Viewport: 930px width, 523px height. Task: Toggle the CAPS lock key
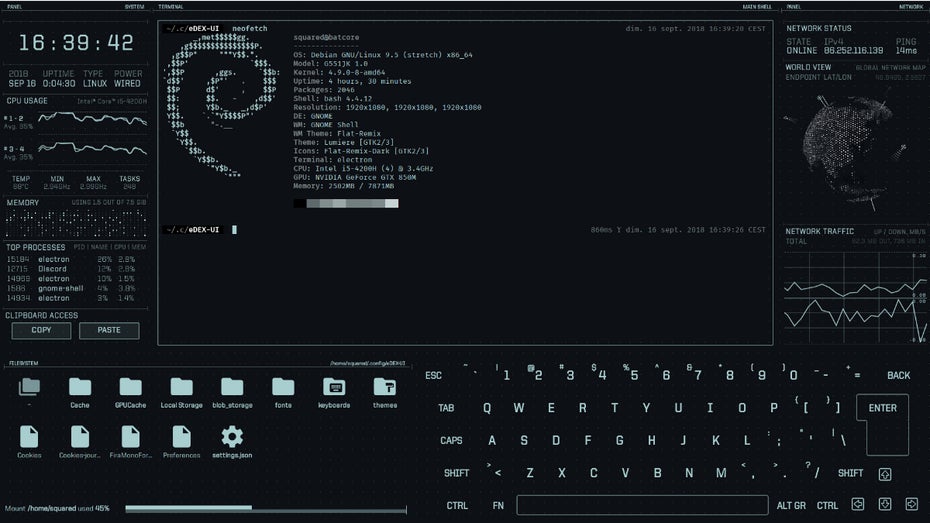(451, 440)
